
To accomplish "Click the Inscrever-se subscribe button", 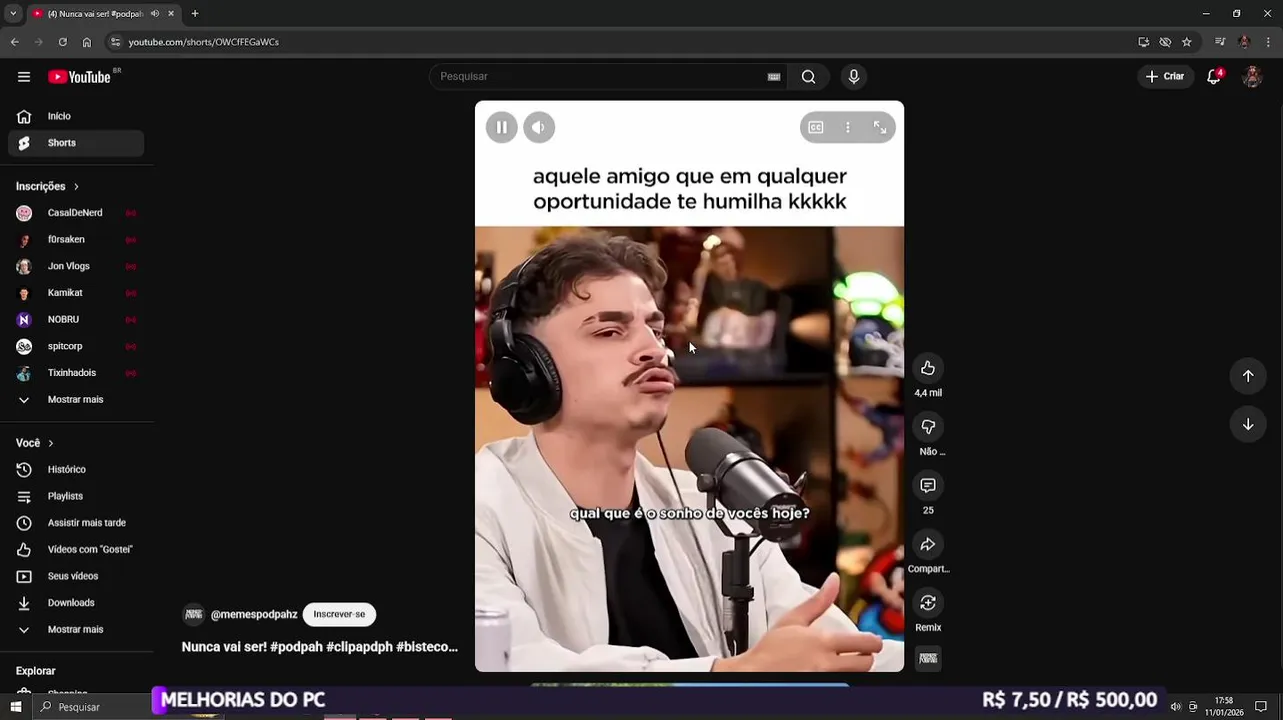I will coord(339,614).
